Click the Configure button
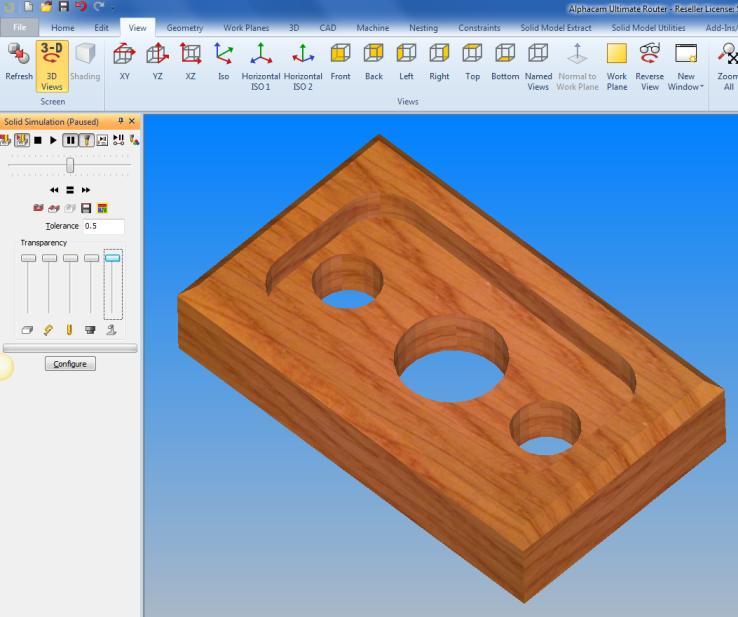The width and height of the screenshot is (738, 617). pos(70,364)
